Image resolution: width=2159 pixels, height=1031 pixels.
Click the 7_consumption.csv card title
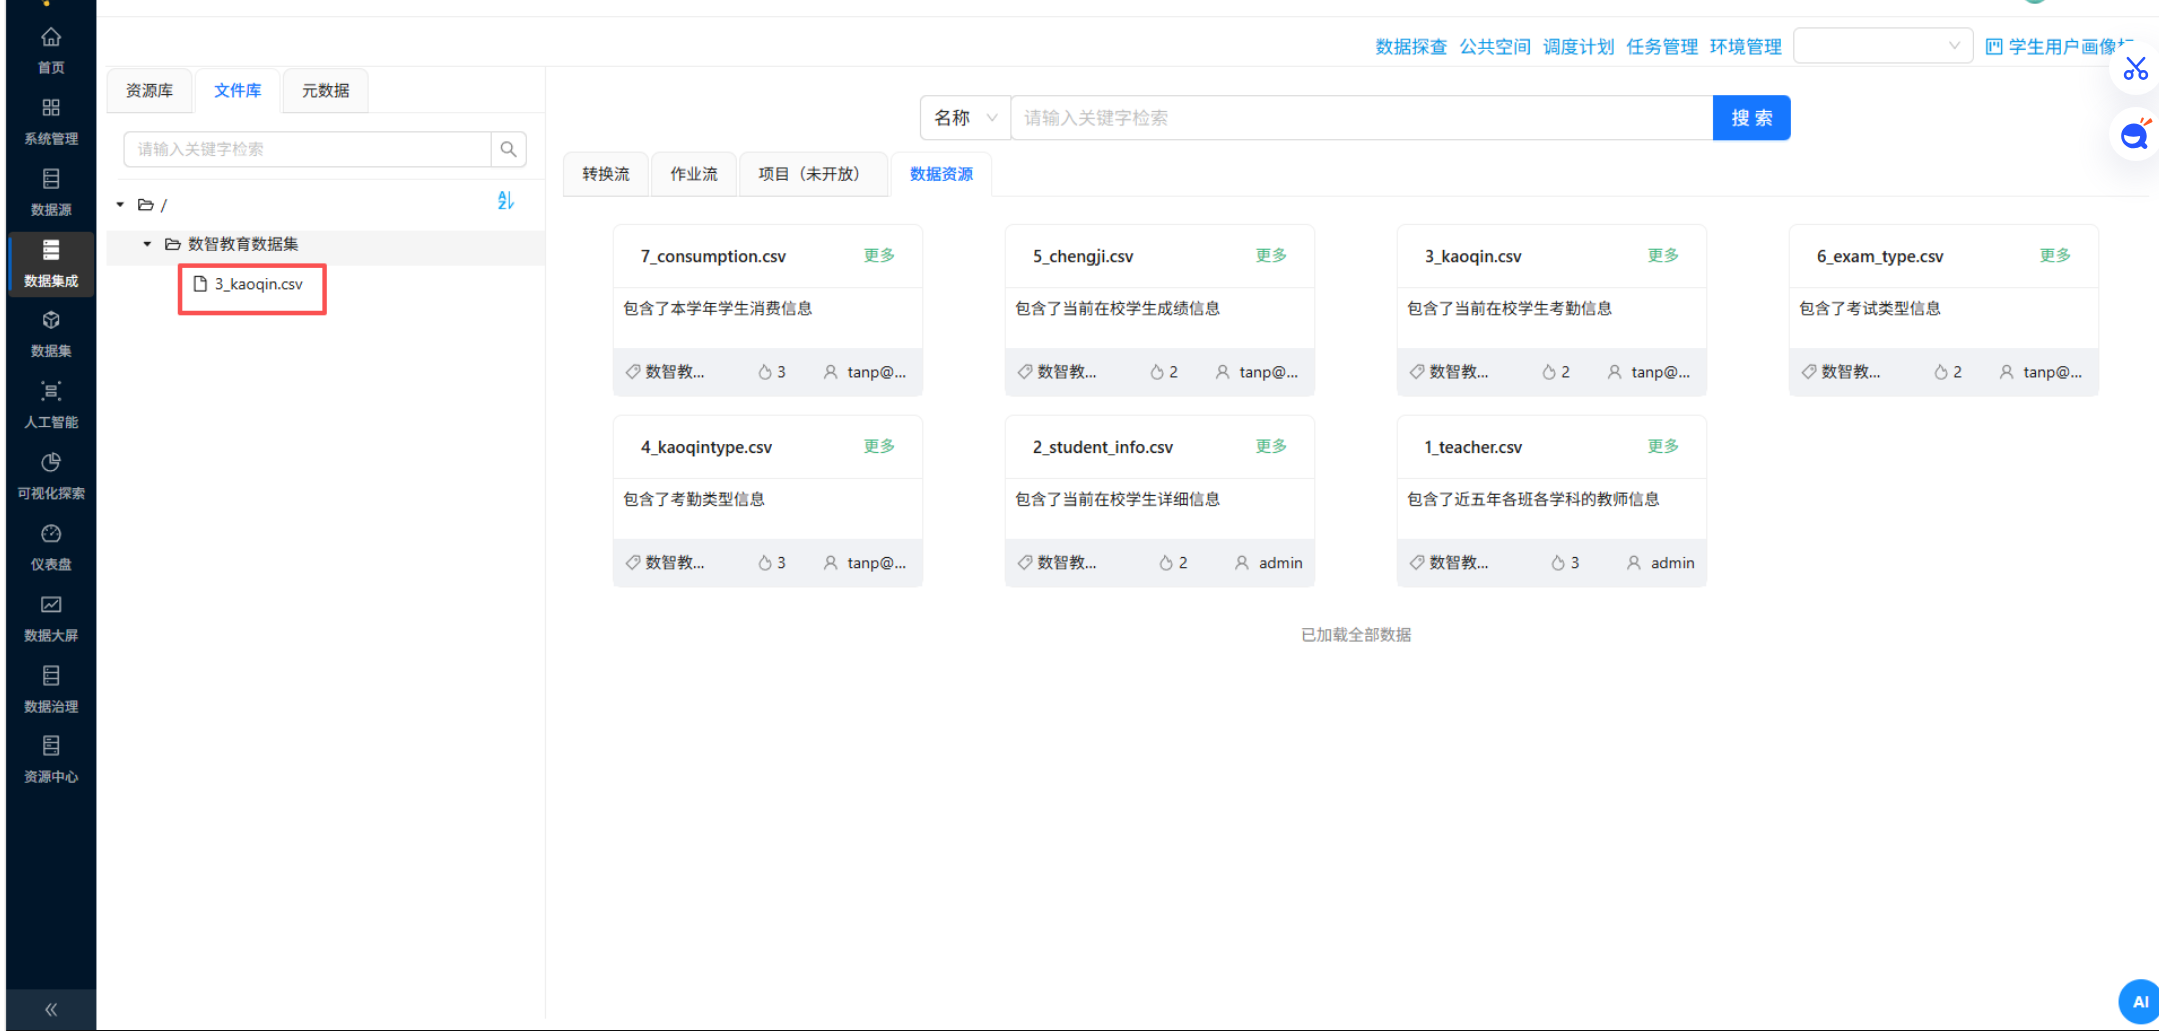pyautogui.click(x=713, y=257)
